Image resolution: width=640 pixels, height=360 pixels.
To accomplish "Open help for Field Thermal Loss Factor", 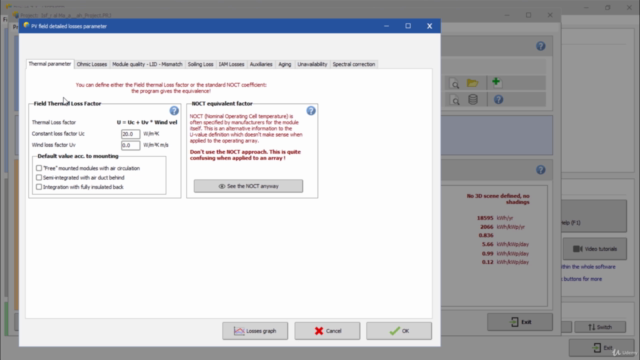I will [174, 111].
